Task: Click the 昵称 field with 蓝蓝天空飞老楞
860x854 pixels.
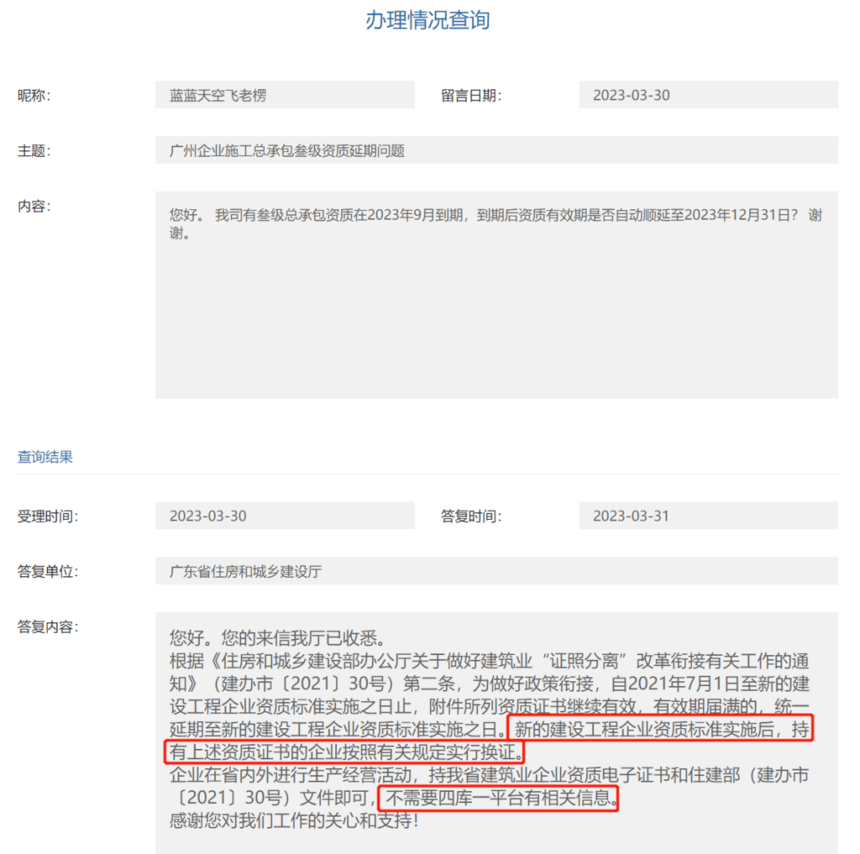Action: click(x=285, y=95)
